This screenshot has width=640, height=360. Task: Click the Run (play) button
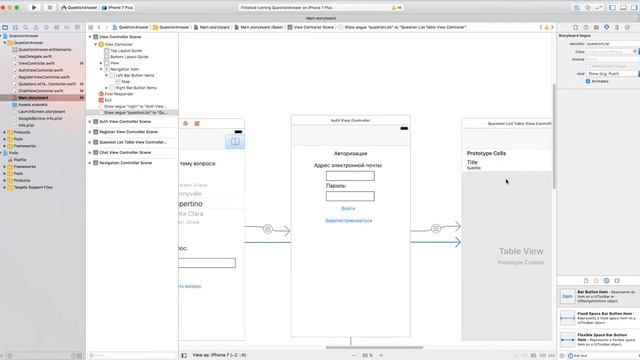[x=34, y=7]
